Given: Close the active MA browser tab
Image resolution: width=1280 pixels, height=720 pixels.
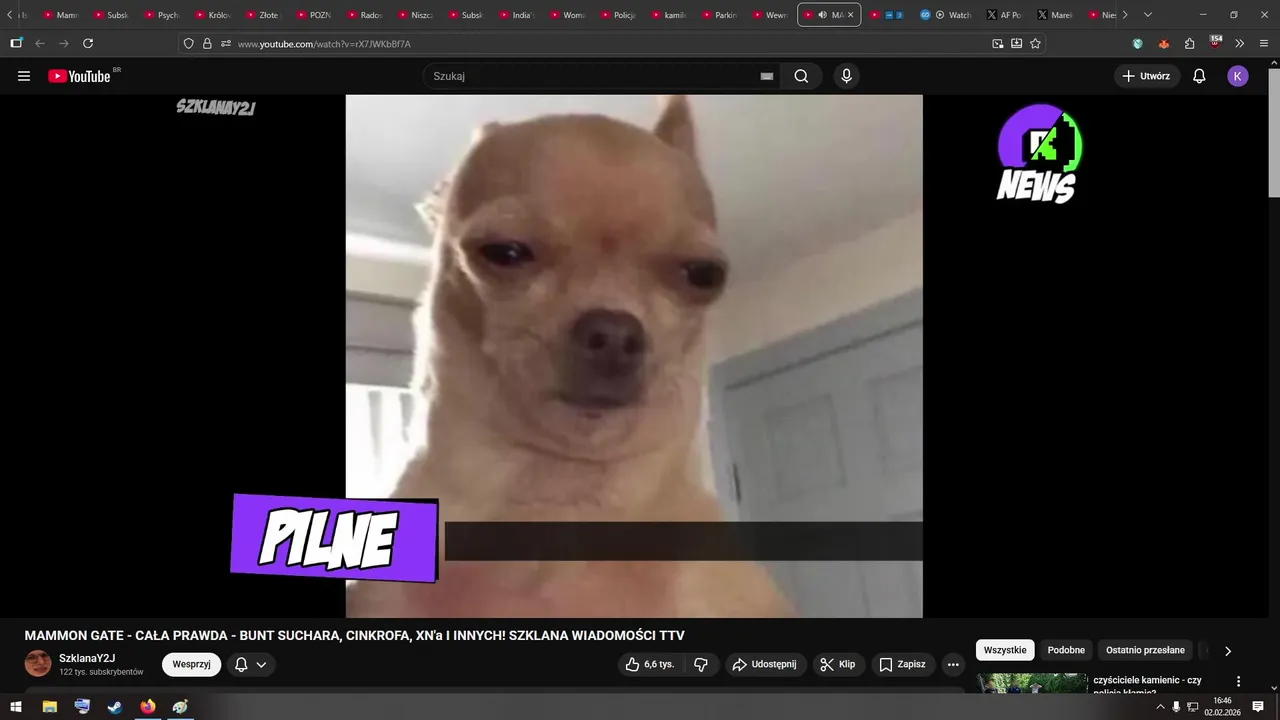Looking at the screenshot, I should (x=851, y=15).
